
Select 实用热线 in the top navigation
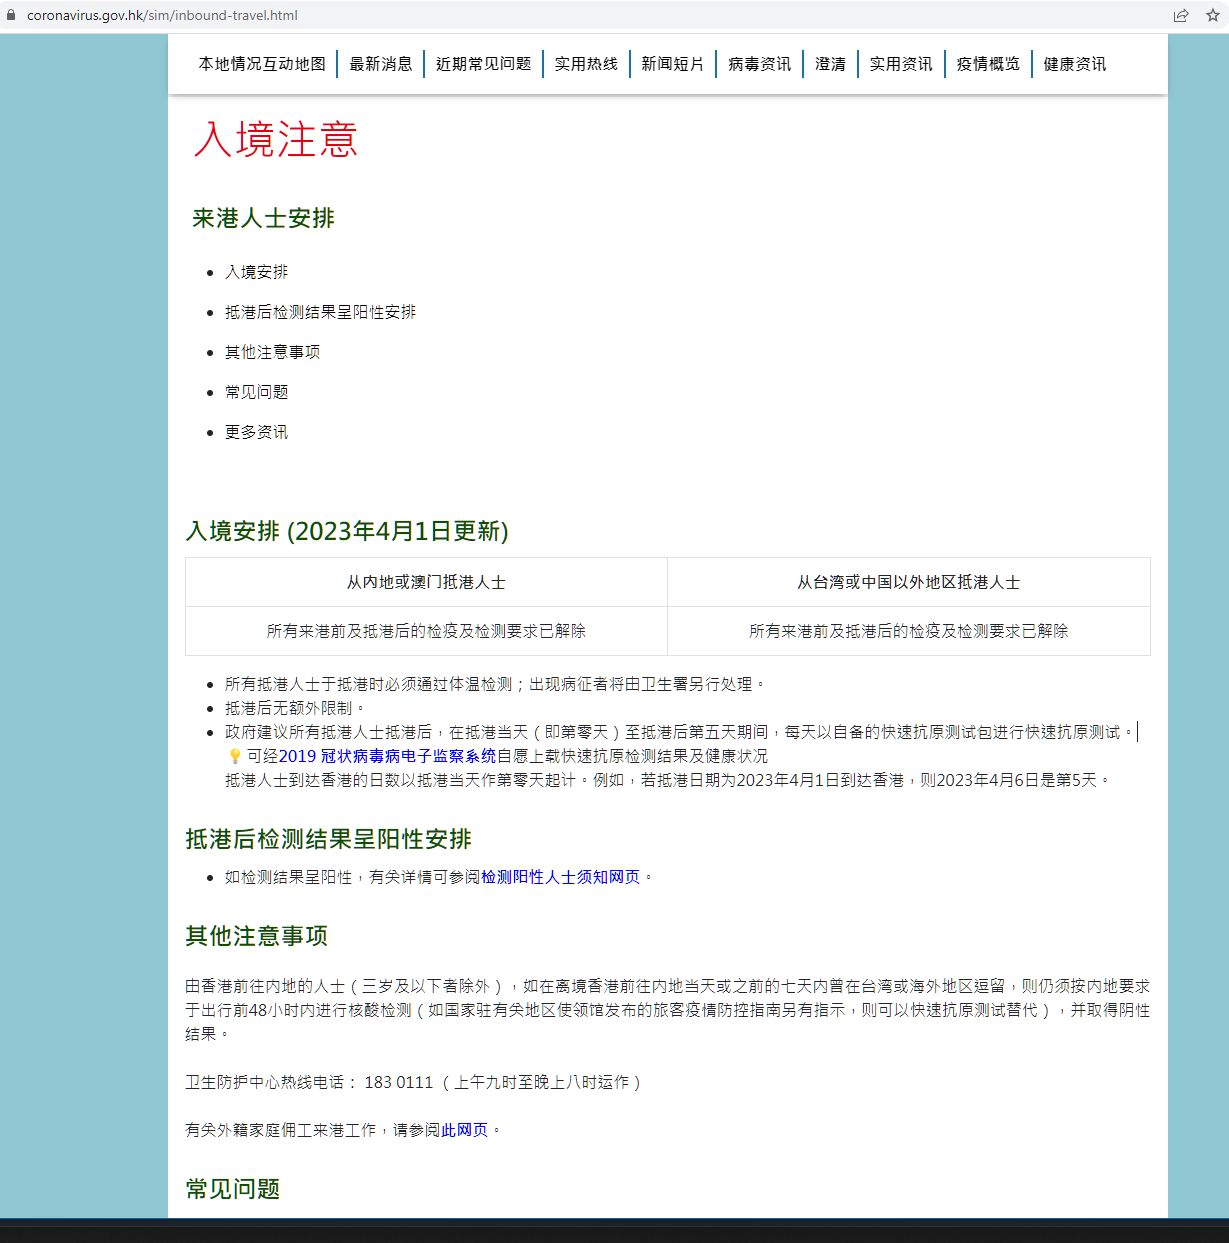click(x=586, y=64)
